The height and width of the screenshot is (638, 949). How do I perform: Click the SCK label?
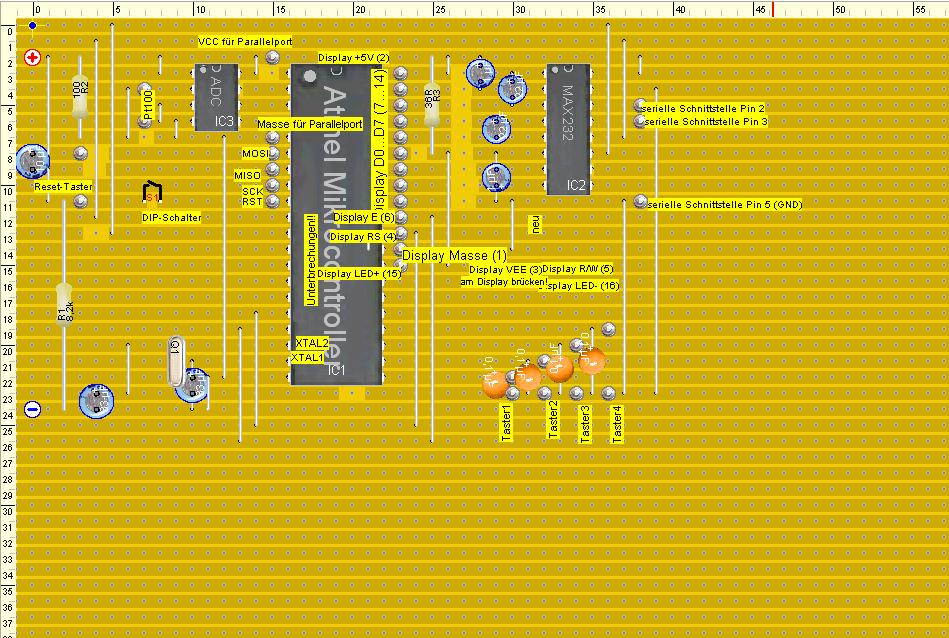coord(253,191)
